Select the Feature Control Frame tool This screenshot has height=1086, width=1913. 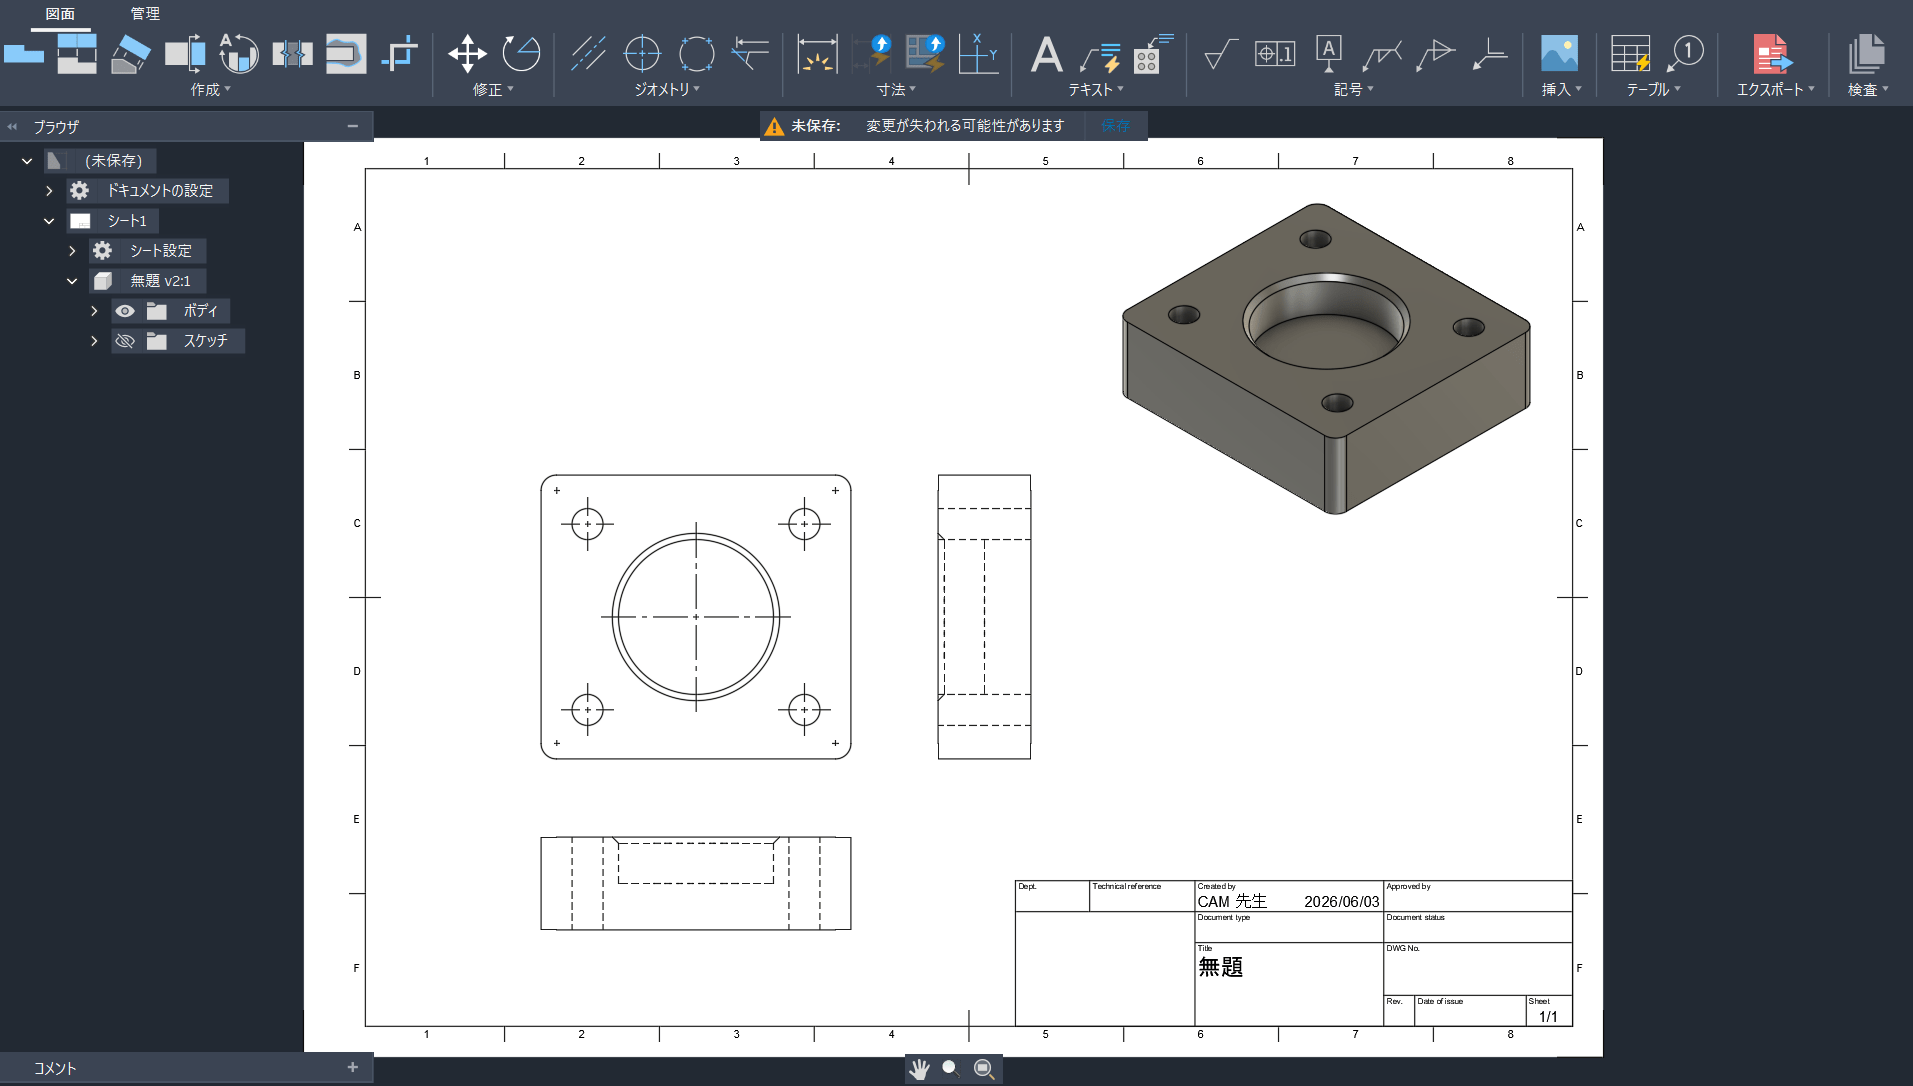click(1275, 53)
